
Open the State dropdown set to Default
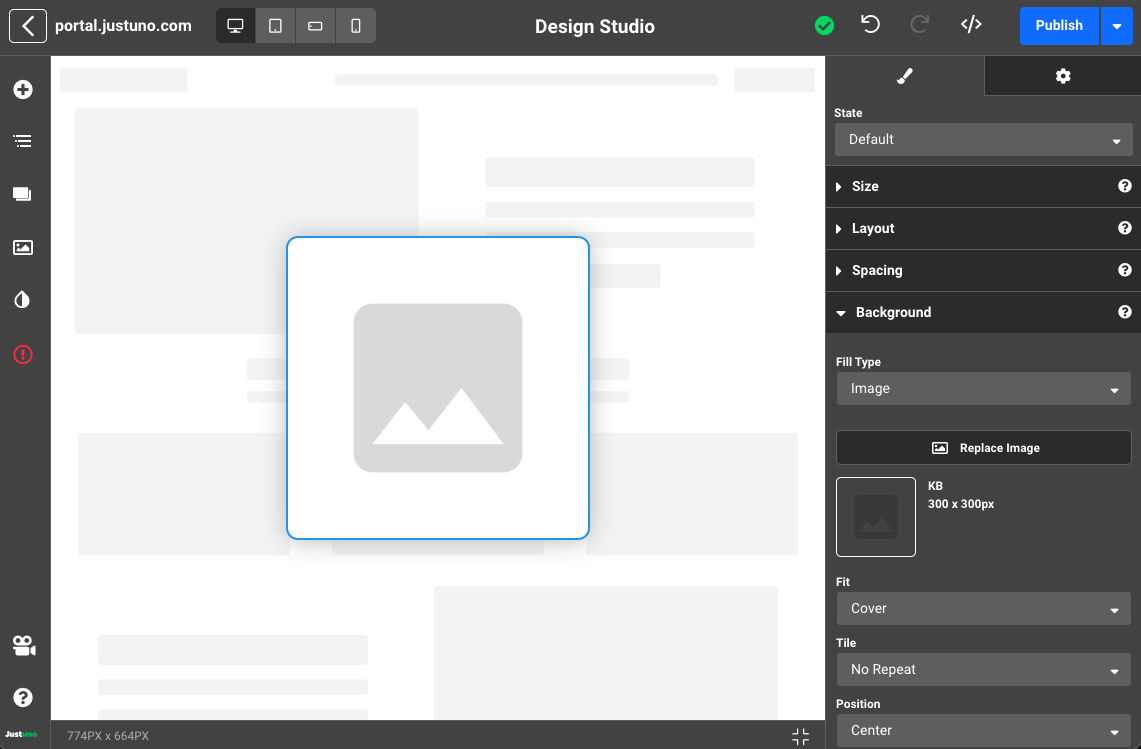pyautogui.click(x=983, y=140)
